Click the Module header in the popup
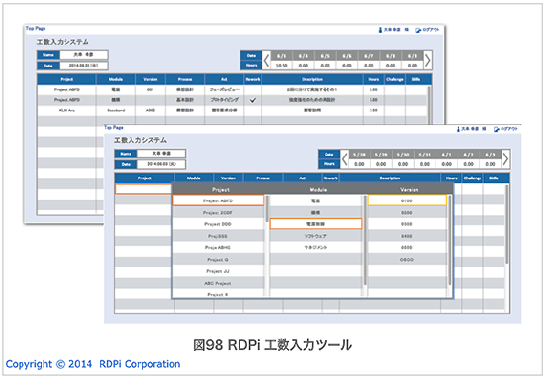Screen dimensions: 545x377 tap(318, 190)
